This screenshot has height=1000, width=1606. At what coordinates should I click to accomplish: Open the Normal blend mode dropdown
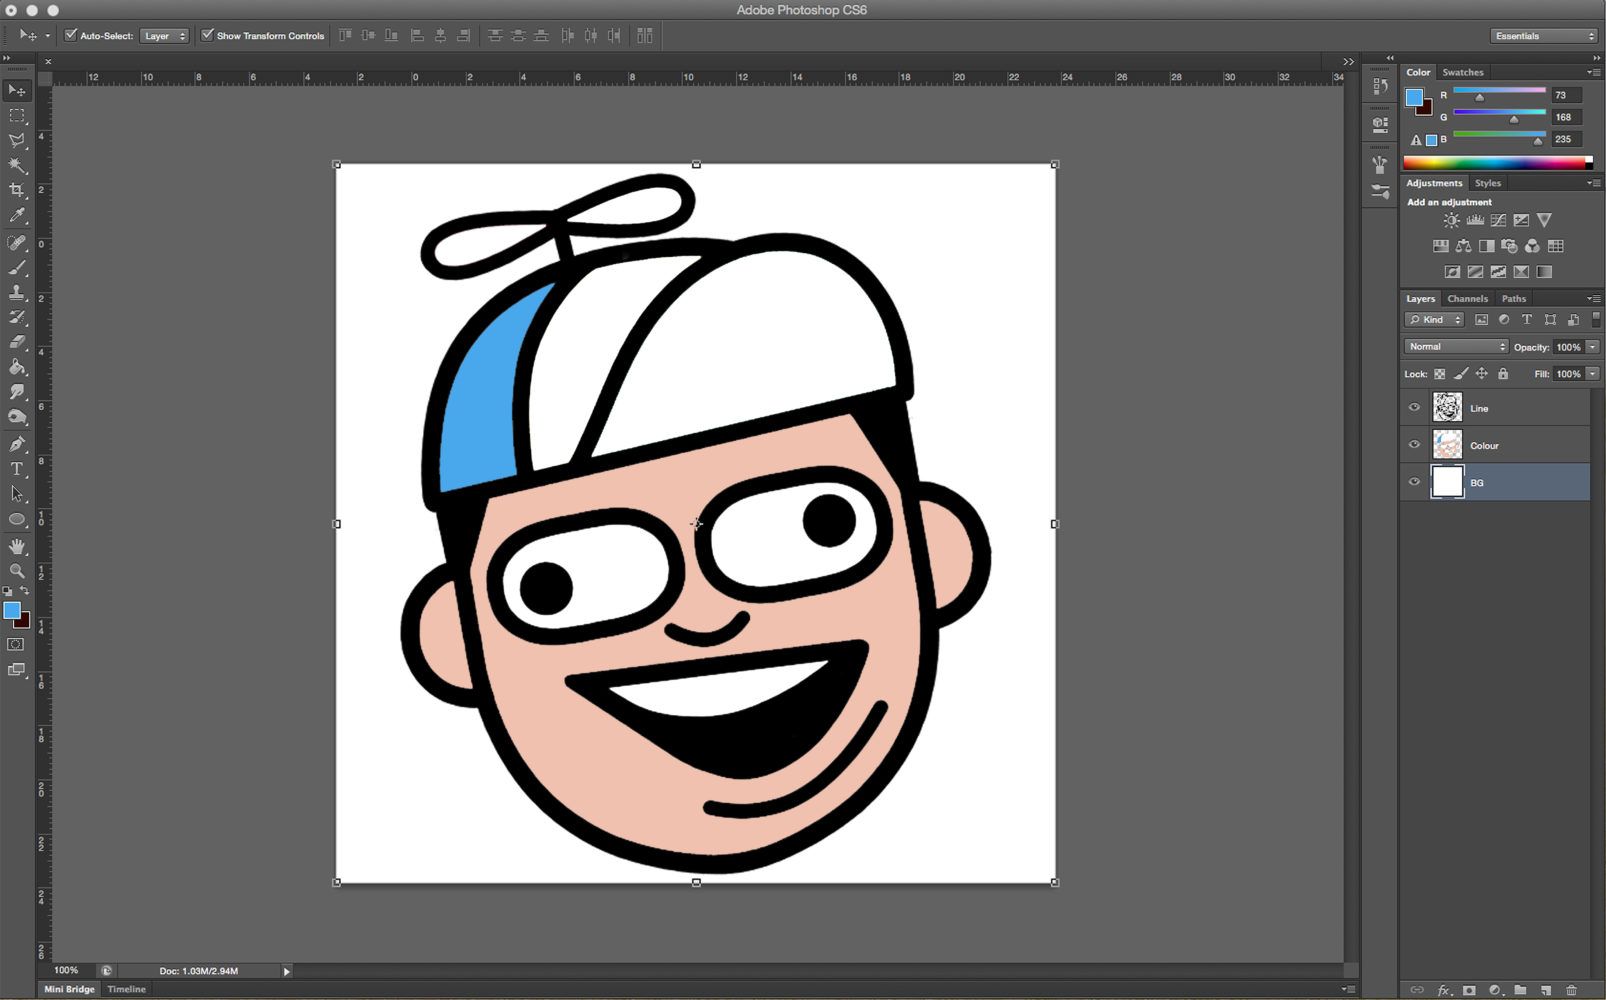(x=1456, y=347)
